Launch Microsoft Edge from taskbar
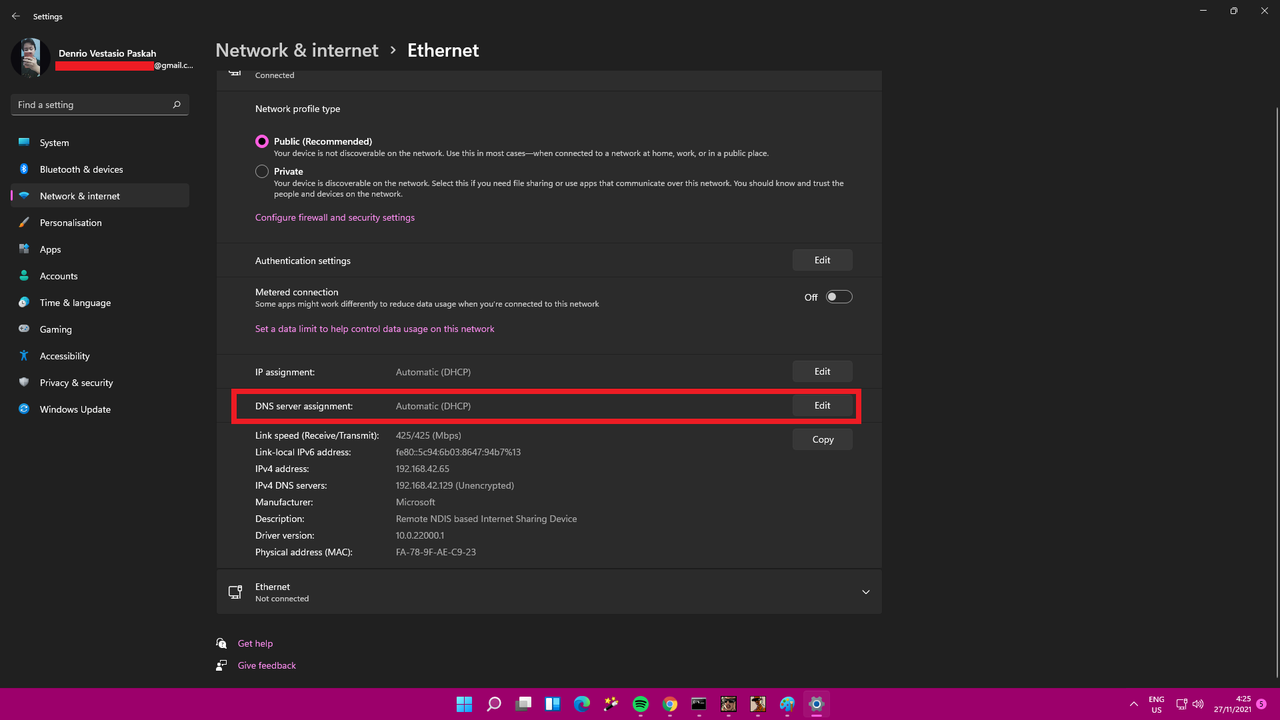 point(582,704)
